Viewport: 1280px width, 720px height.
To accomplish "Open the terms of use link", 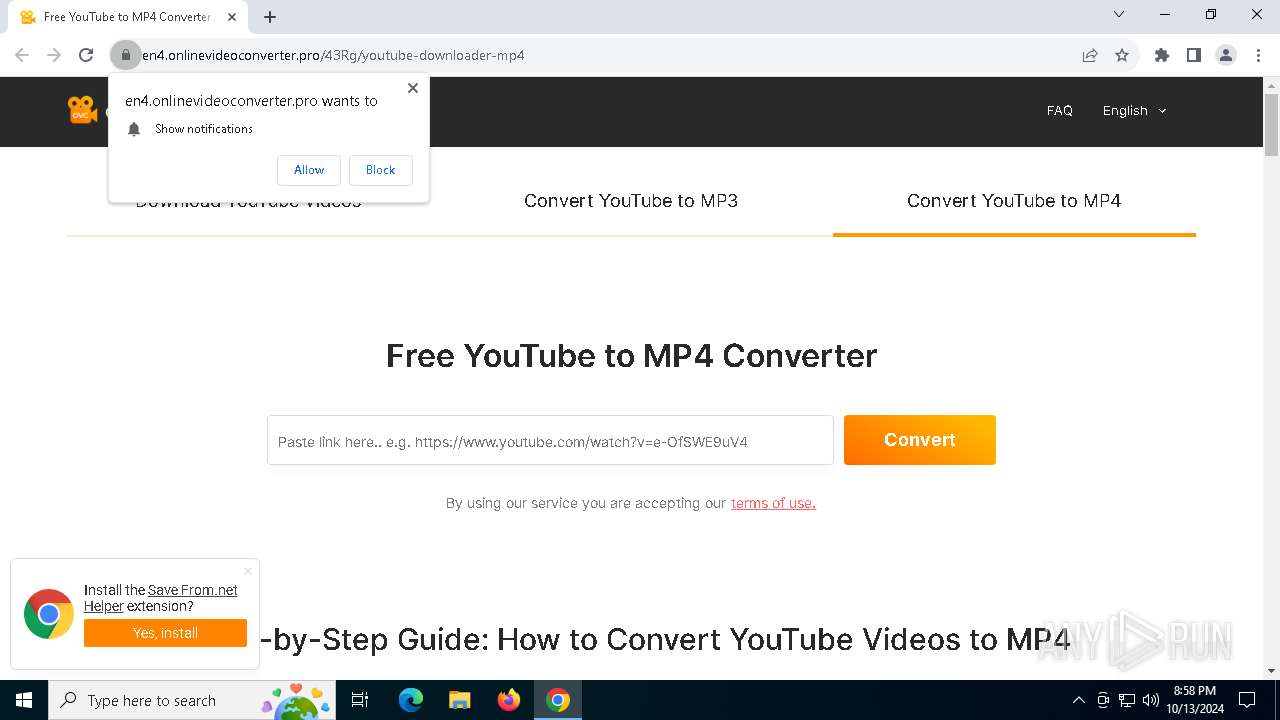I will (x=773, y=503).
